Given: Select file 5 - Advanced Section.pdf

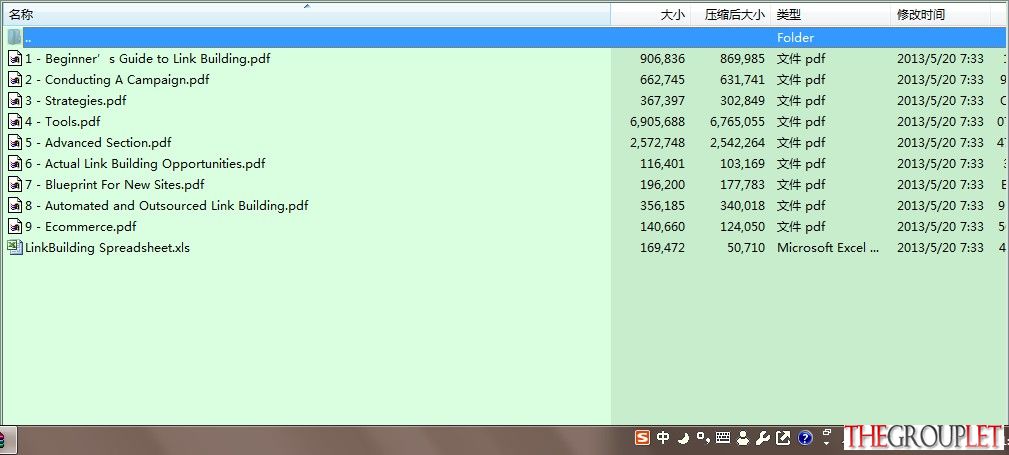Looking at the screenshot, I should click(x=98, y=143).
